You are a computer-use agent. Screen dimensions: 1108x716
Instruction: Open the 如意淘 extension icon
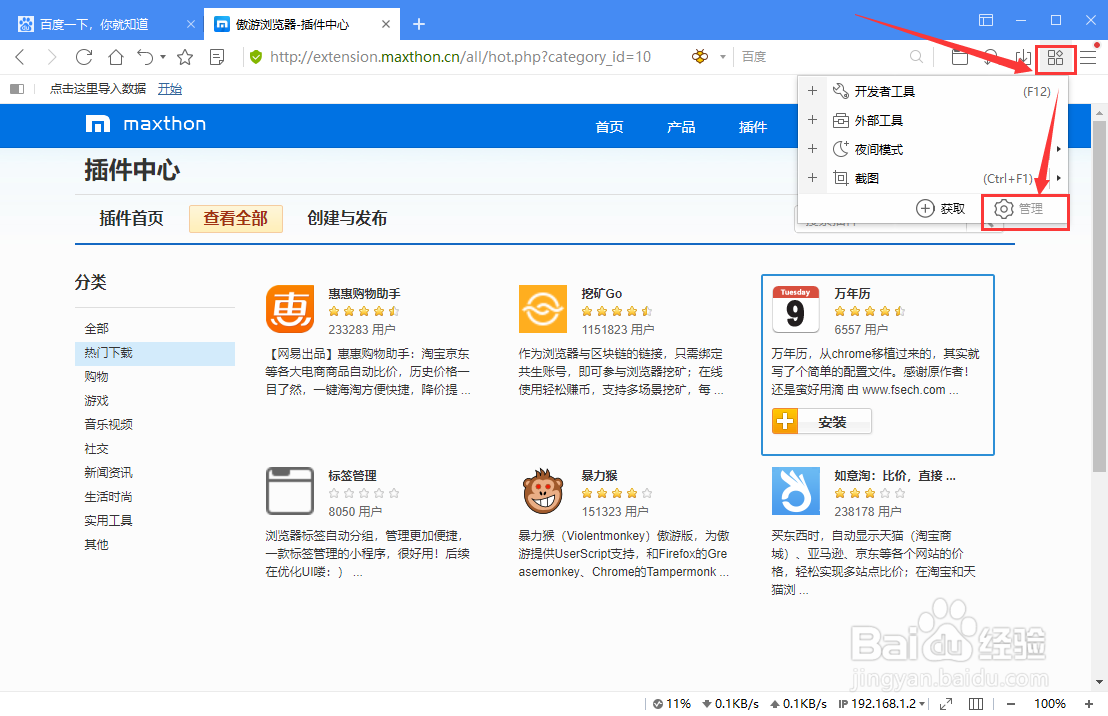796,491
